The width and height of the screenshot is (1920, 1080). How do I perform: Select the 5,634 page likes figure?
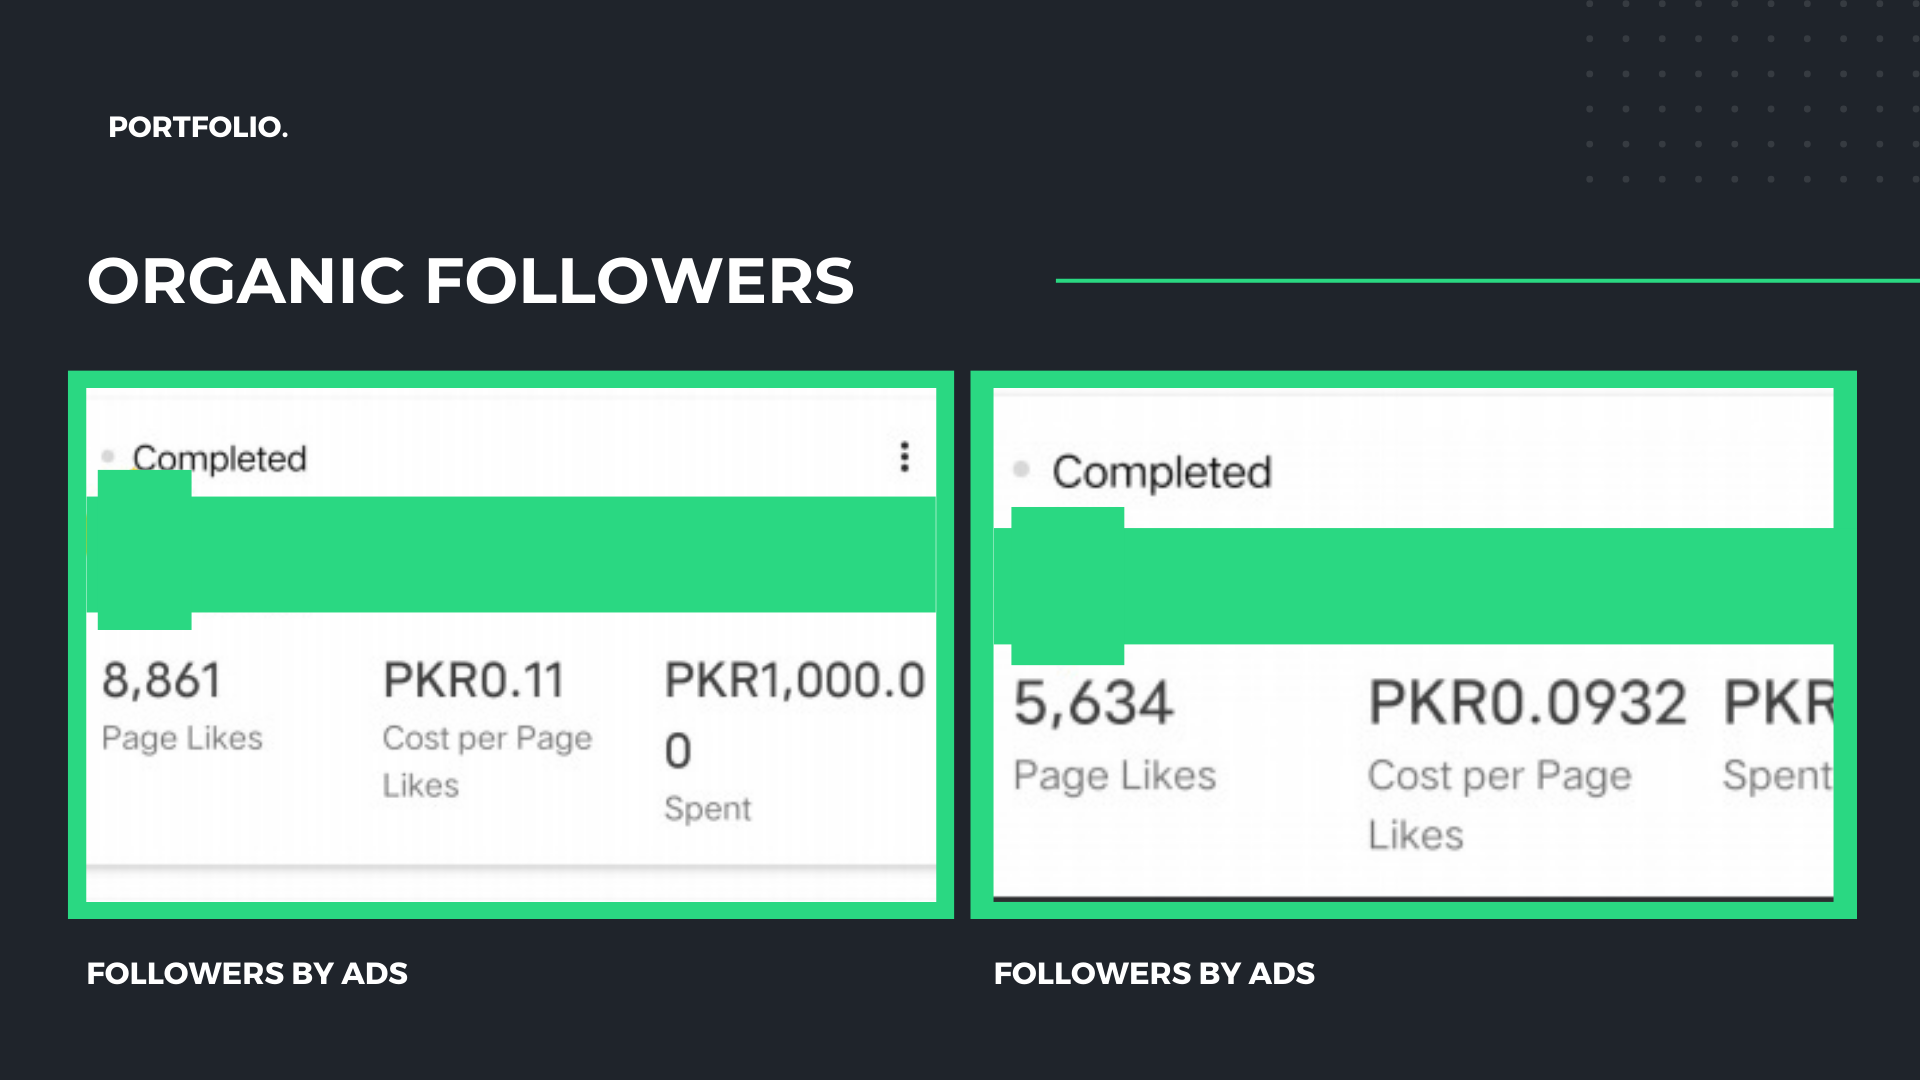[x=1093, y=703]
